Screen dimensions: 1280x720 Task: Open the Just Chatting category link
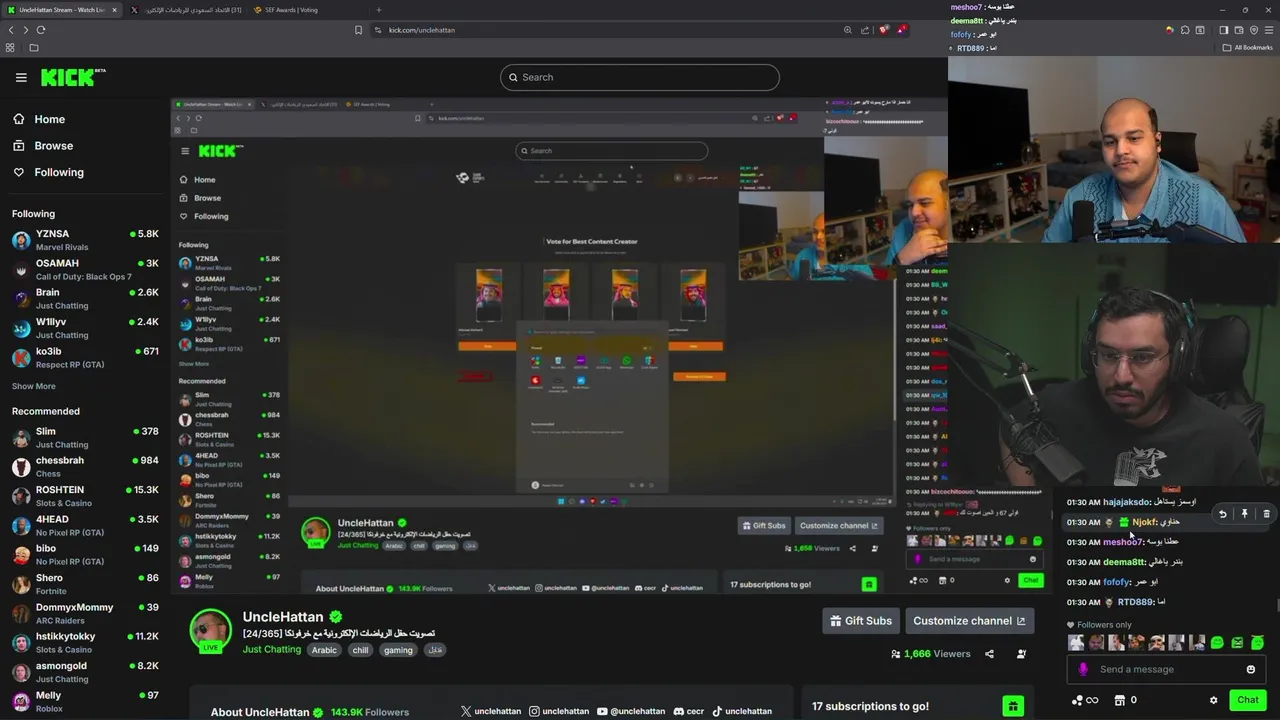[x=272, y=650]
